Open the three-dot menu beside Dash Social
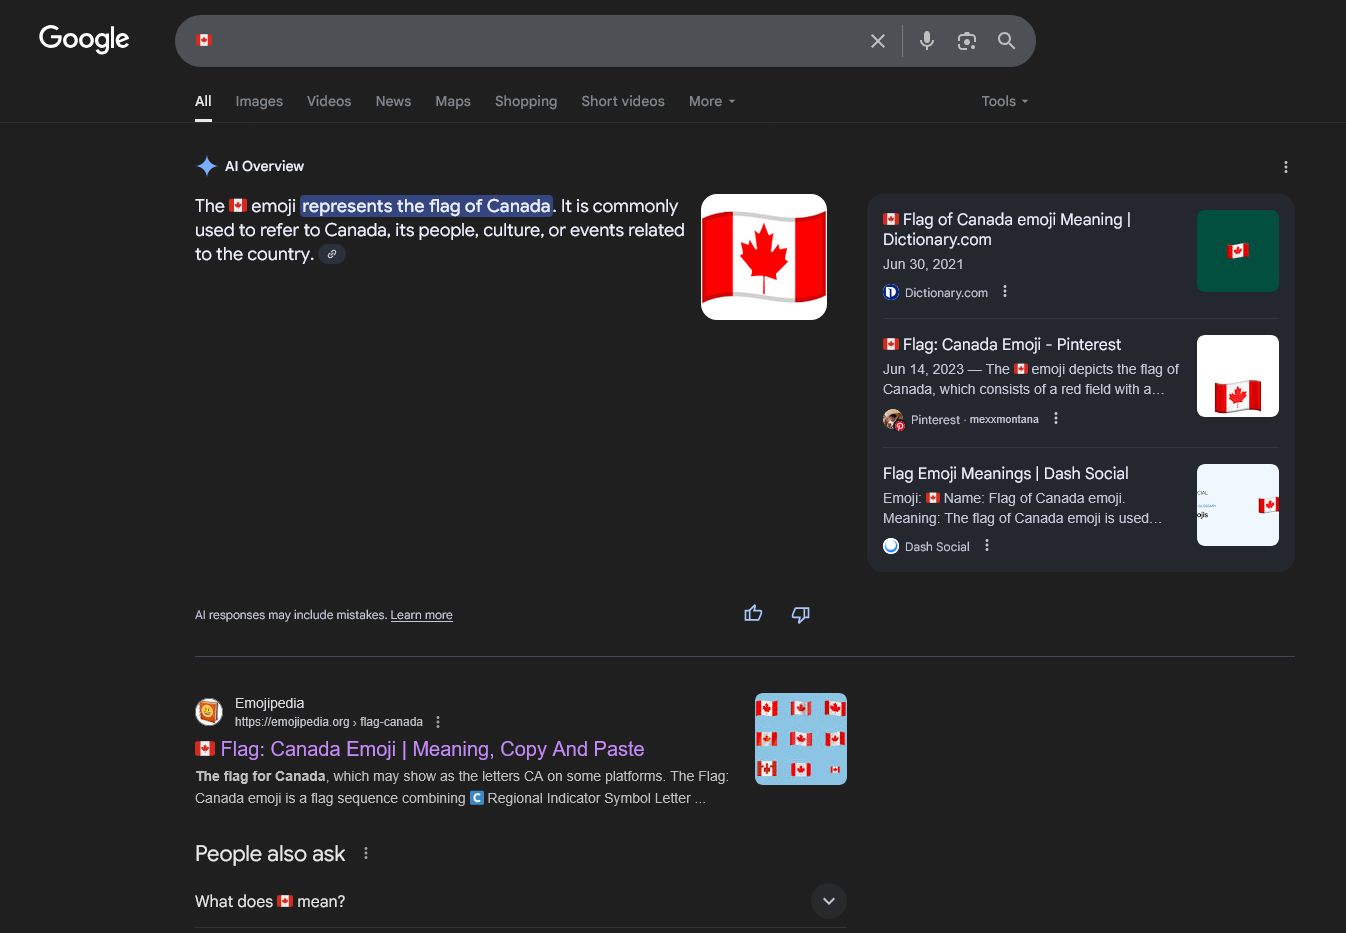1346x933 pixels. pos(987,545)
